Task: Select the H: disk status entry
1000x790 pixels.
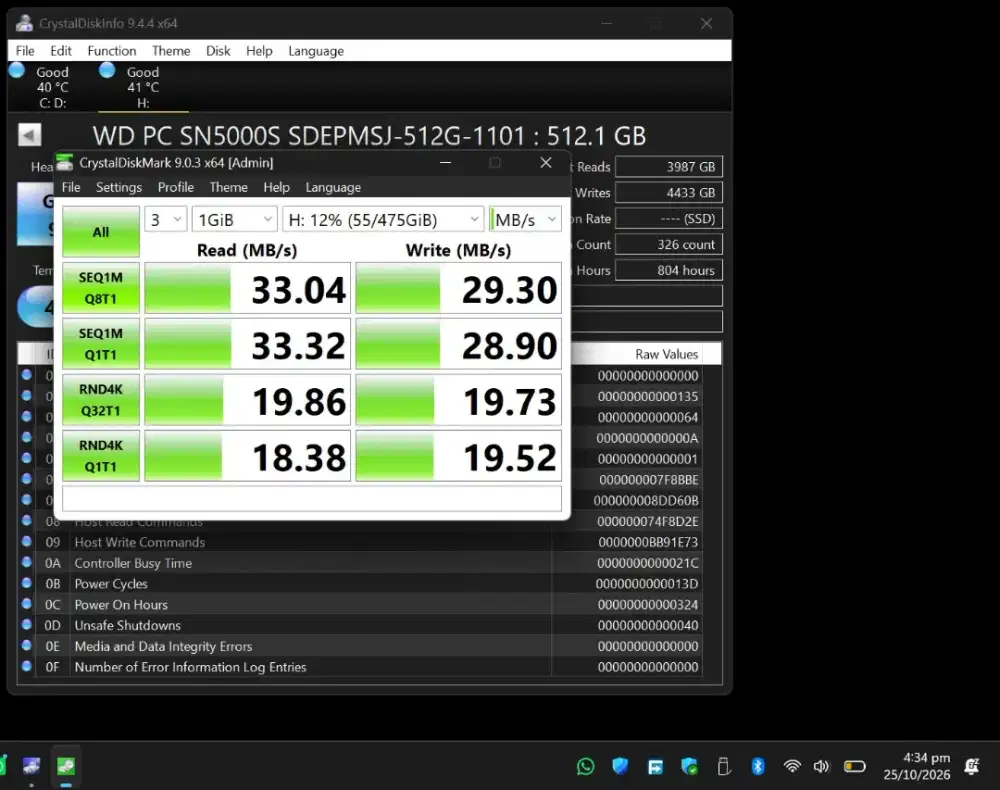Action: 142,87
